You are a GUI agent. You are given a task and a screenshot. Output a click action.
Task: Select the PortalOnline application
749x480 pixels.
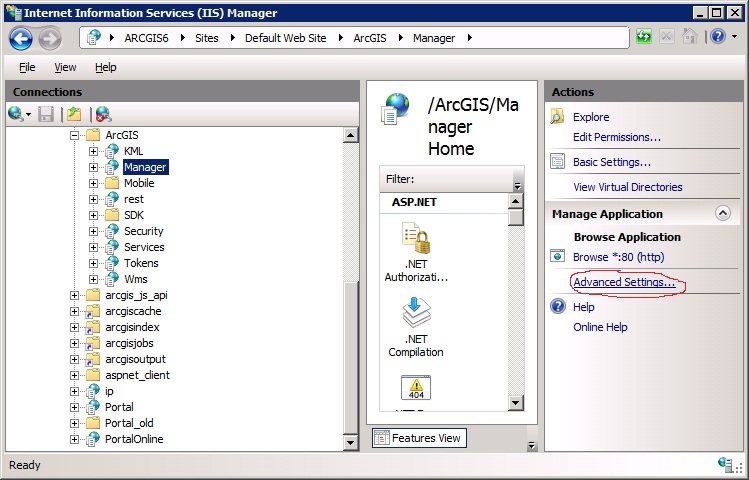[x=134, y=439]
